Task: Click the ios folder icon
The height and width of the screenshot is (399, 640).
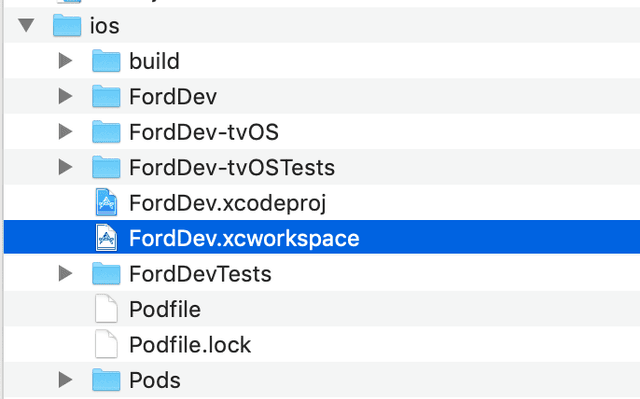Action: (67, 26)
